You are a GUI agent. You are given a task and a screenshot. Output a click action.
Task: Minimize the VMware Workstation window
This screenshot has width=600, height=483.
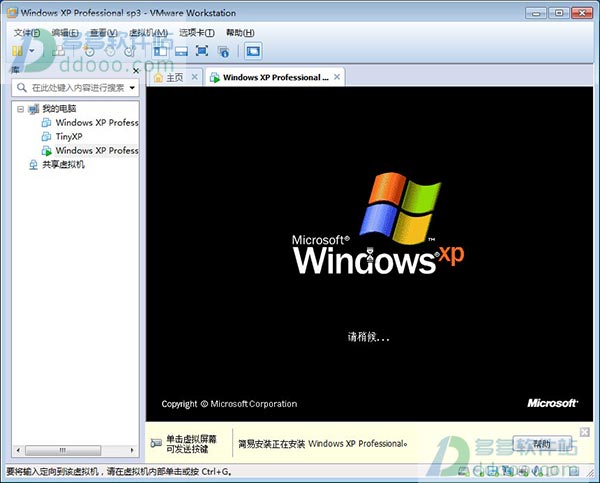coord(536,13)
